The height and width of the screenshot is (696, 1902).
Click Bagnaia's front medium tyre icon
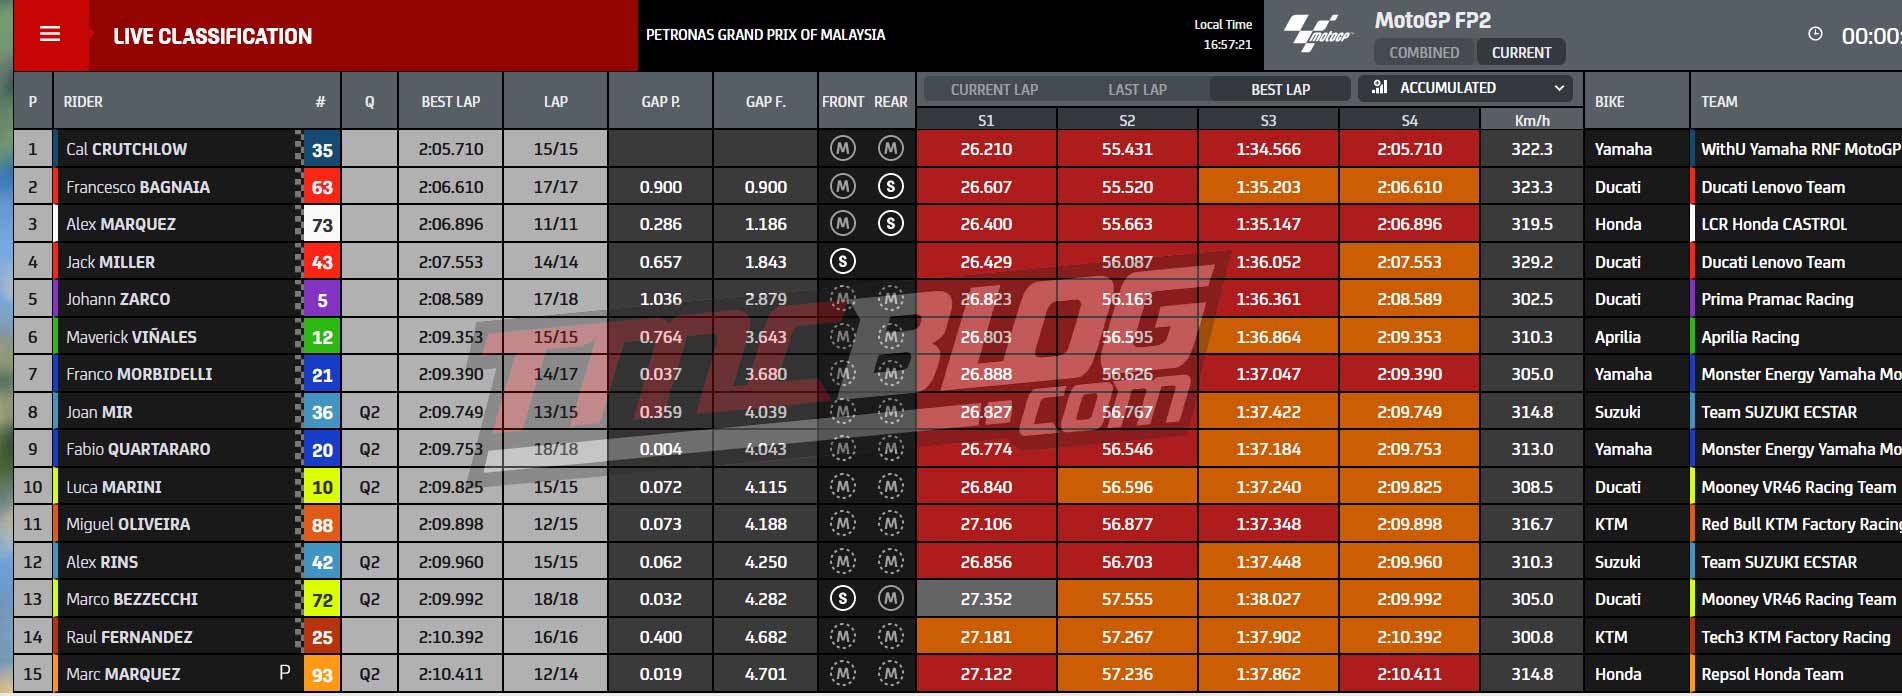[843, 187]
